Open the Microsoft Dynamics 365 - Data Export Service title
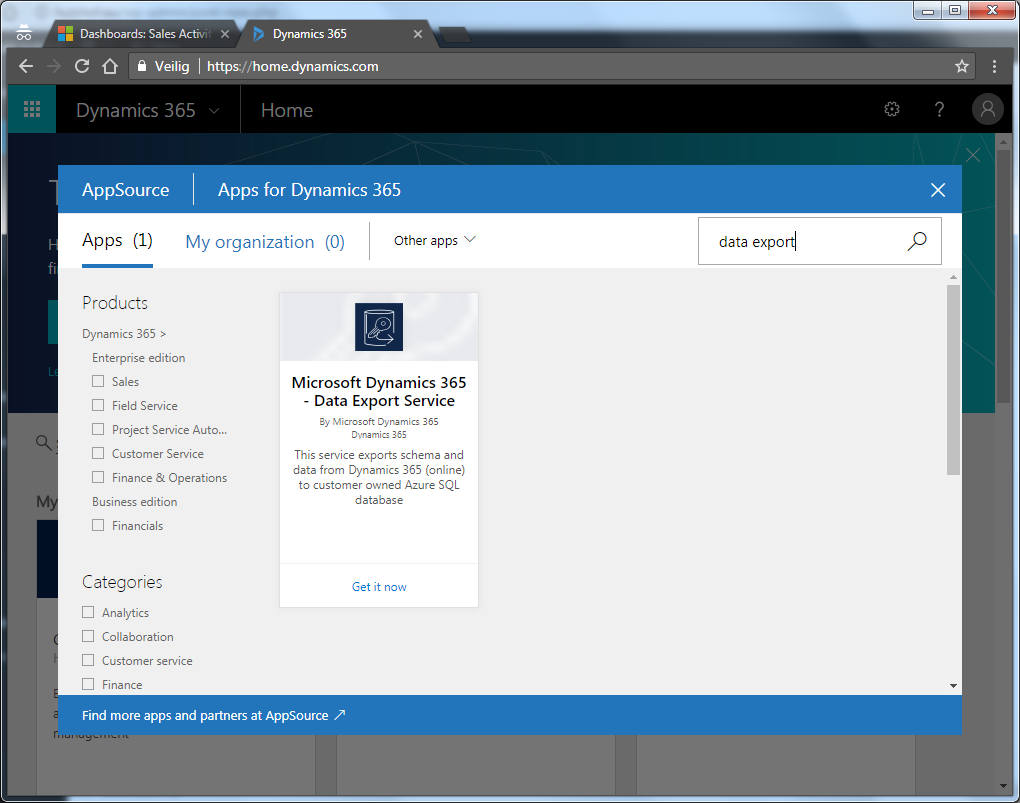 tap(379, 392)
